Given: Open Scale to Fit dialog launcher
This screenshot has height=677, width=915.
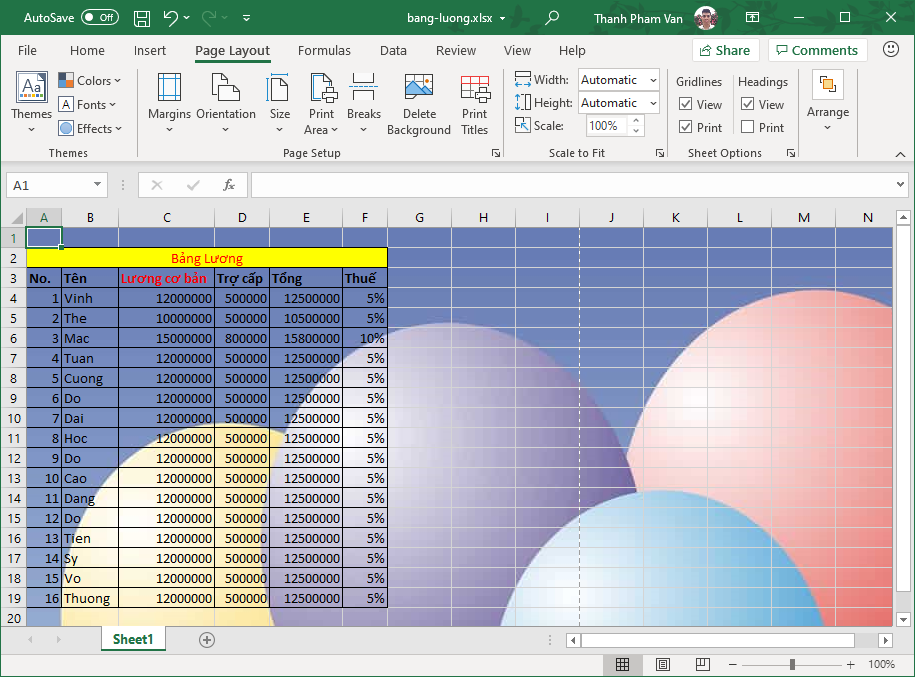Looking at the screenshot, I should pyautogui.click(x=660, y=153).
